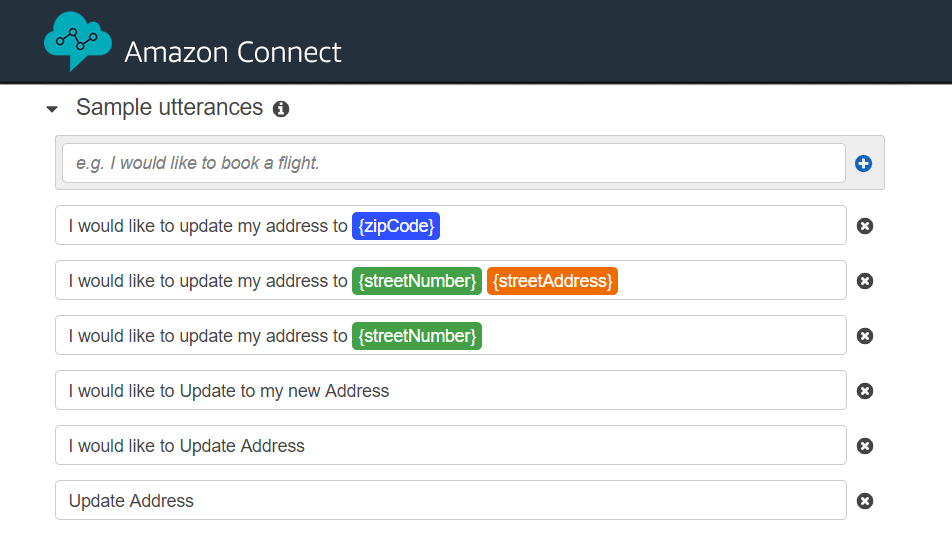Click the Sample utterances heading
952x535 pixels.
tap(169, 108)
